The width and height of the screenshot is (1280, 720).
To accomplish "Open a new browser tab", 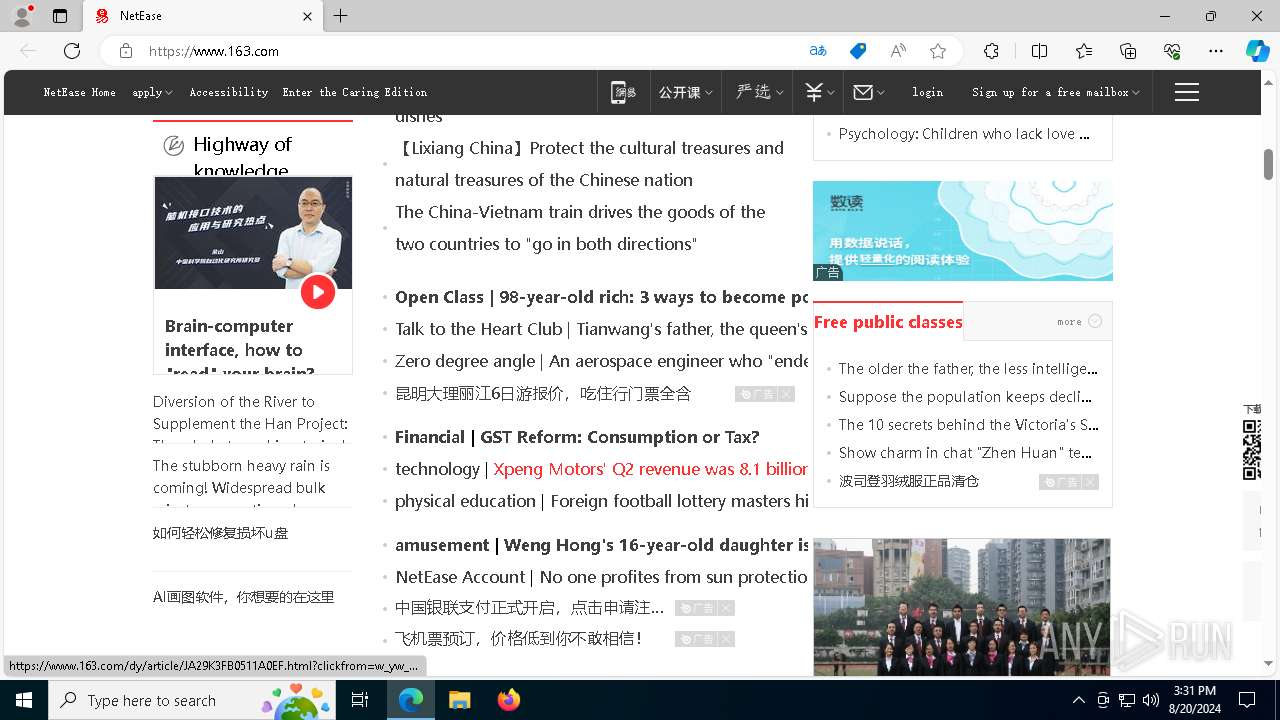I will 341,16.
